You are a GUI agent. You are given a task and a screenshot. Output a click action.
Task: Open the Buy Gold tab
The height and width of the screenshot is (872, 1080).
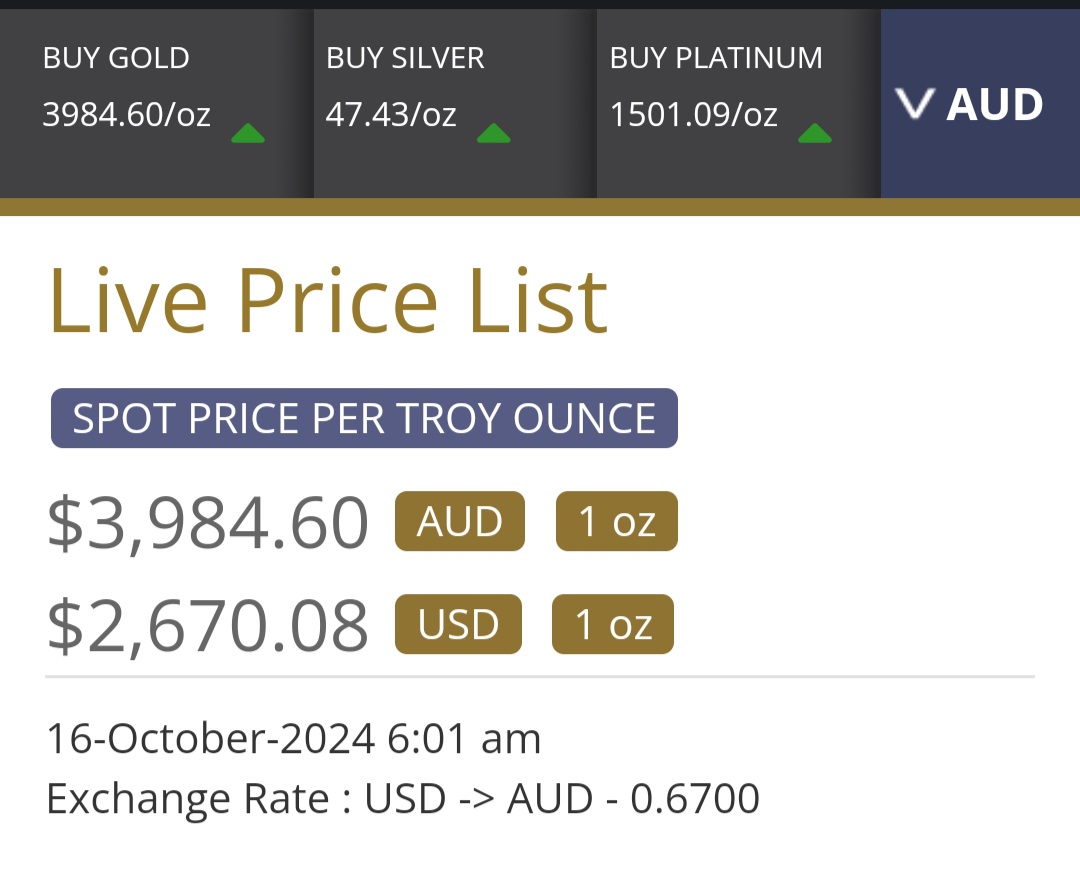tap(156, 103)
